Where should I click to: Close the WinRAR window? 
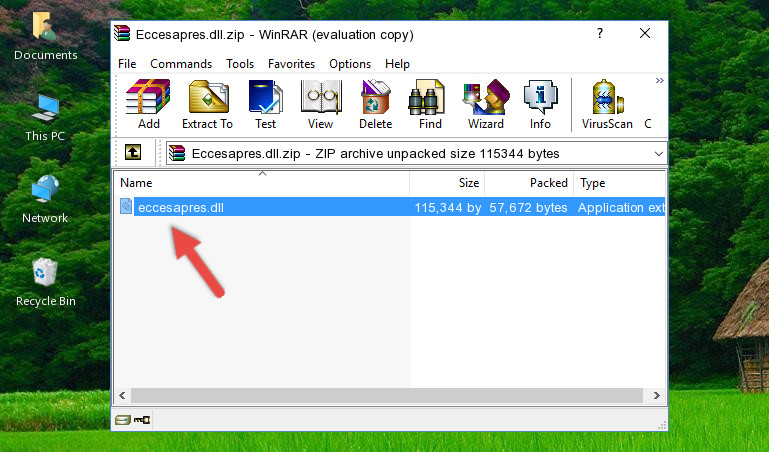(x=645, y=33)
